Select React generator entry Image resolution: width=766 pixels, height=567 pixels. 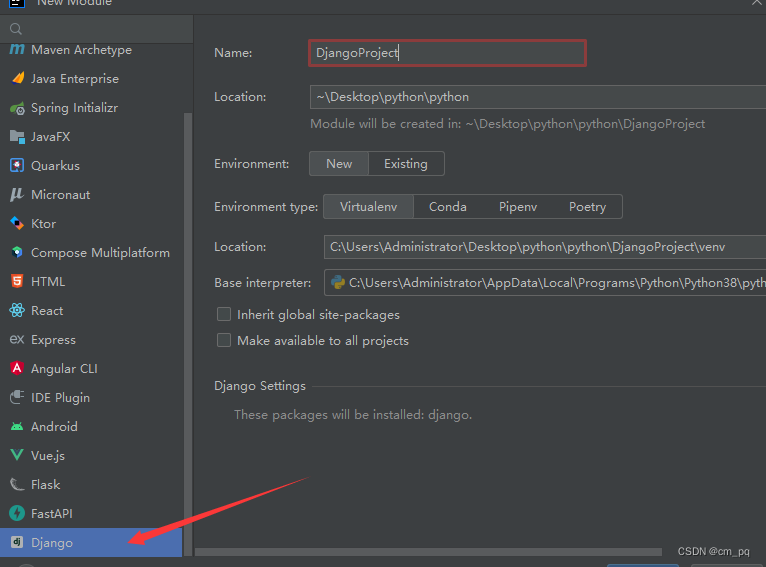tap(91, 310)
